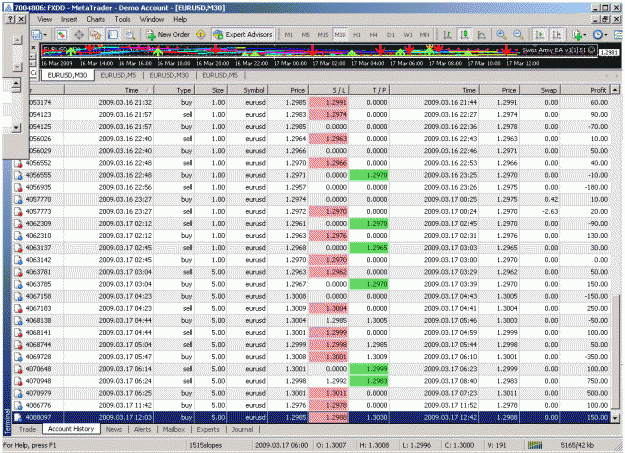The image size is (625, 453).
Task: Show the Market Watch window
Action: pyautogui.click(x=61, y=35)
